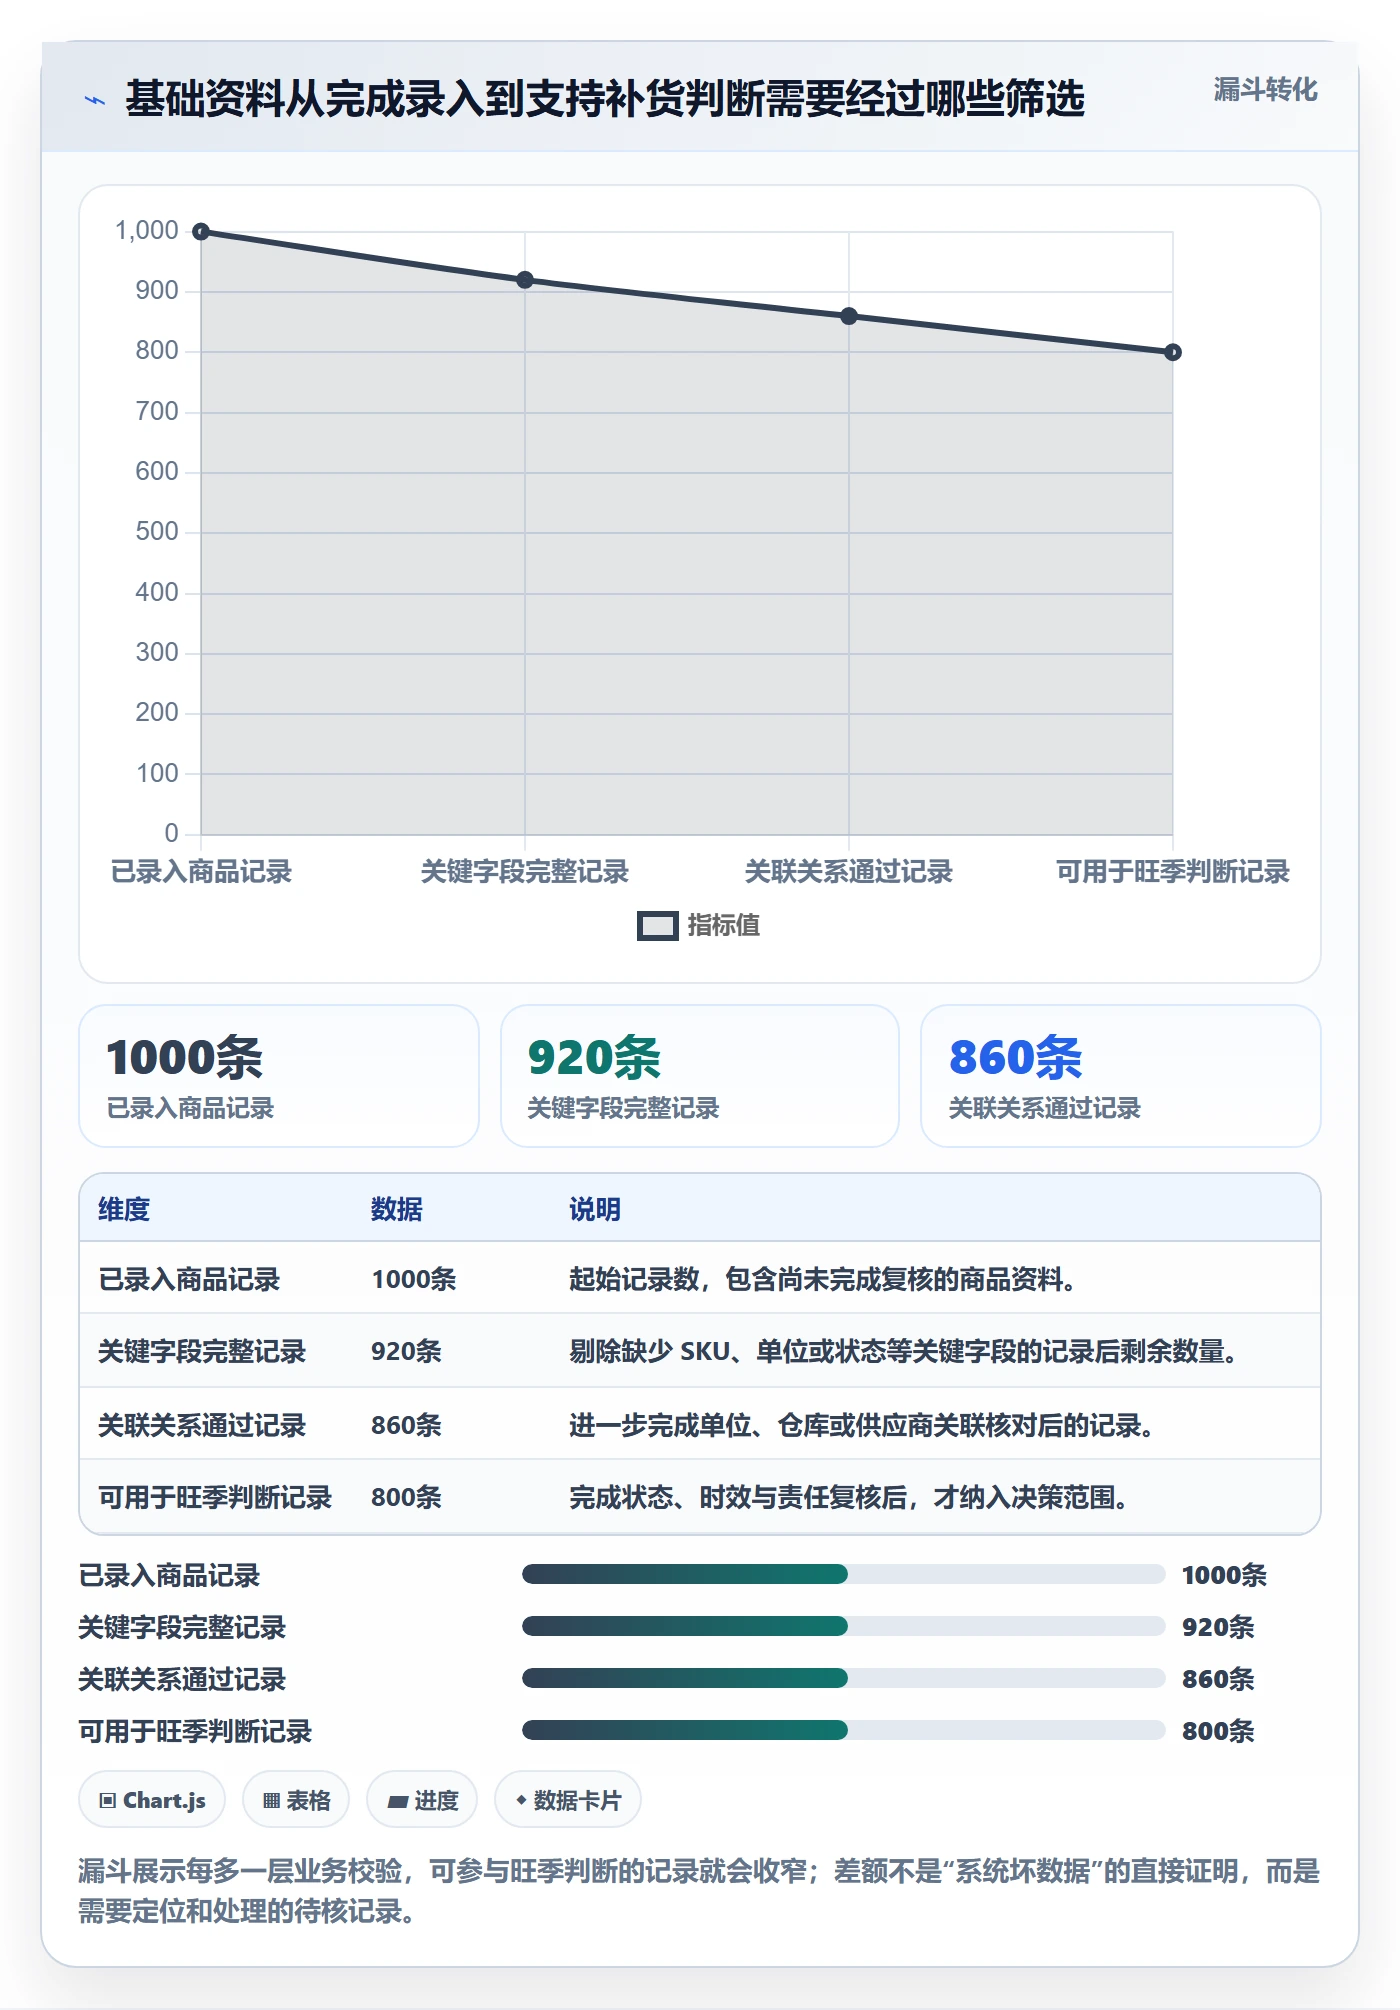Select table row 关联关系通过记录
The width and height of the screenshot is (1400, 2010).
coord(700,1424)
